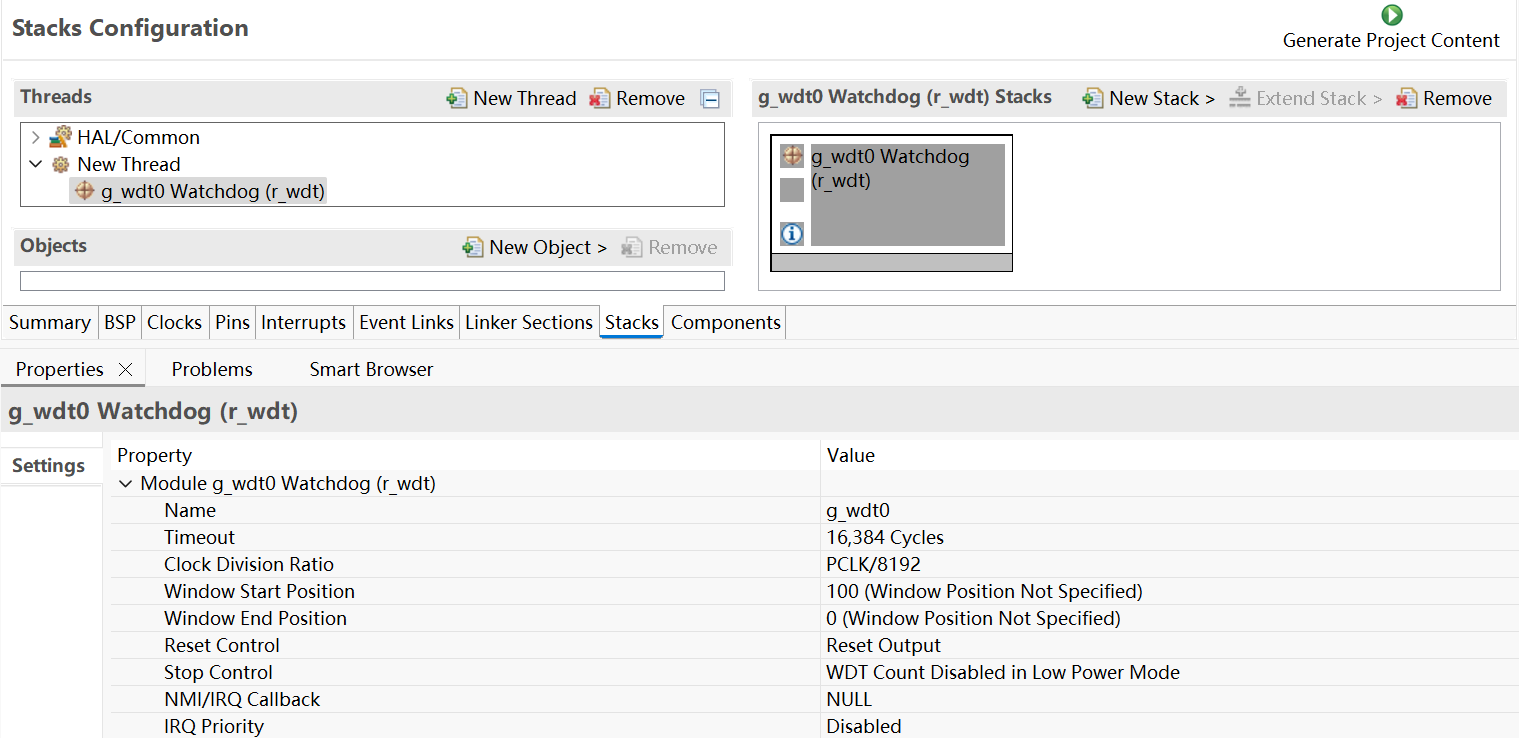Select the Clock Division Ratio property name
Viewport: 1519px width, 738px height.
click(249, 565)
